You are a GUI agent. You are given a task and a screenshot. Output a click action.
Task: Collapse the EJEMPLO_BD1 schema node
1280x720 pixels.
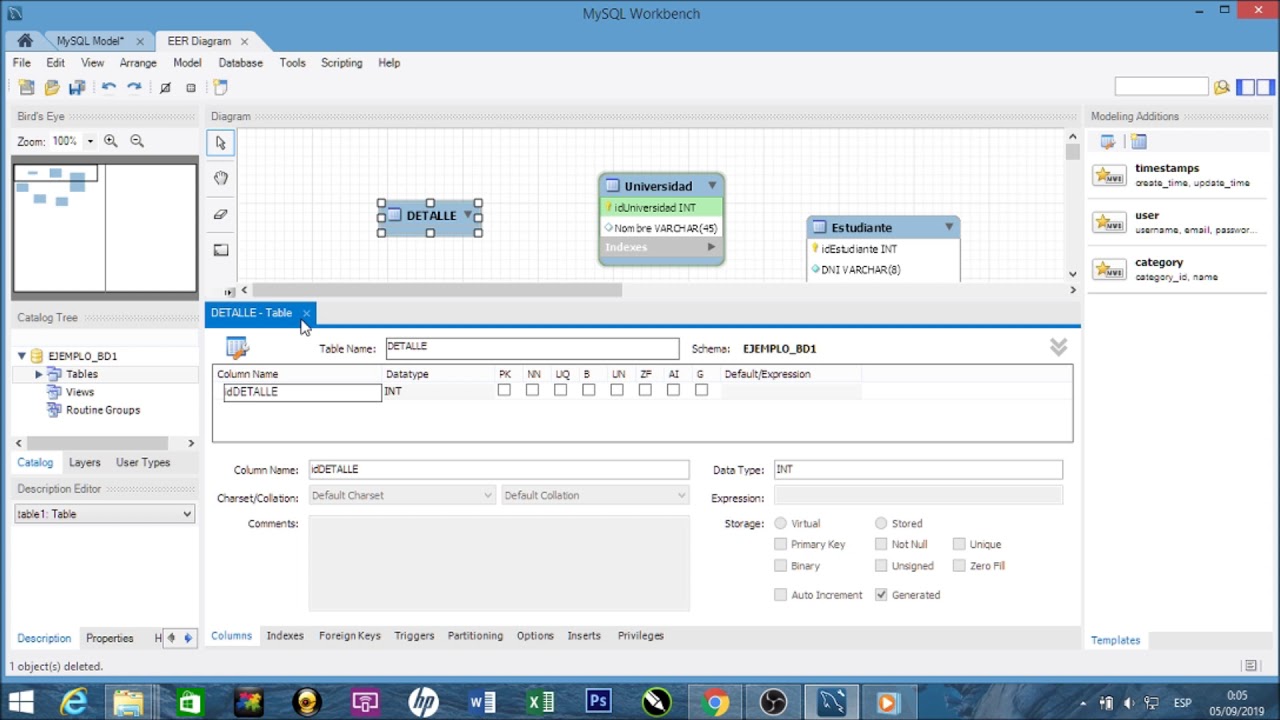click(22, 356)
